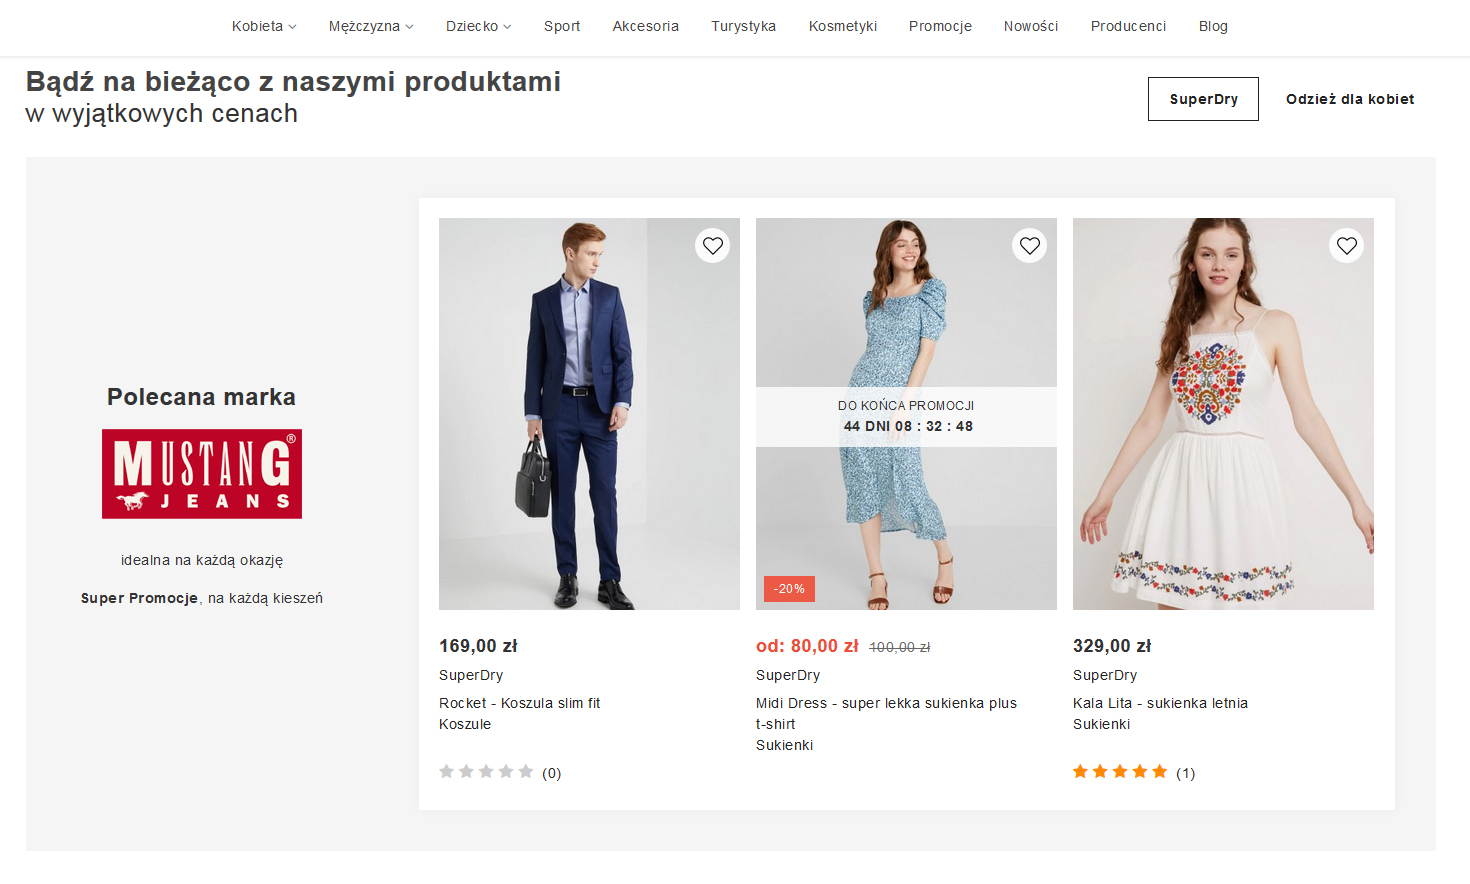Expand the Kobieta dropdown menu
Screen dimensions: 1470x884
264,26
